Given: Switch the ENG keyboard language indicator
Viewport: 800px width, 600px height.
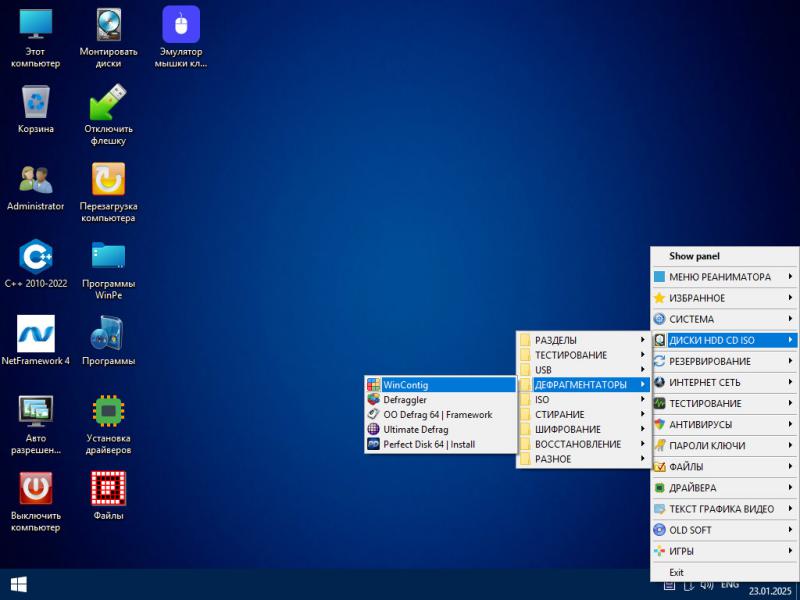Looking at the screenshot, I should [730, 584].
